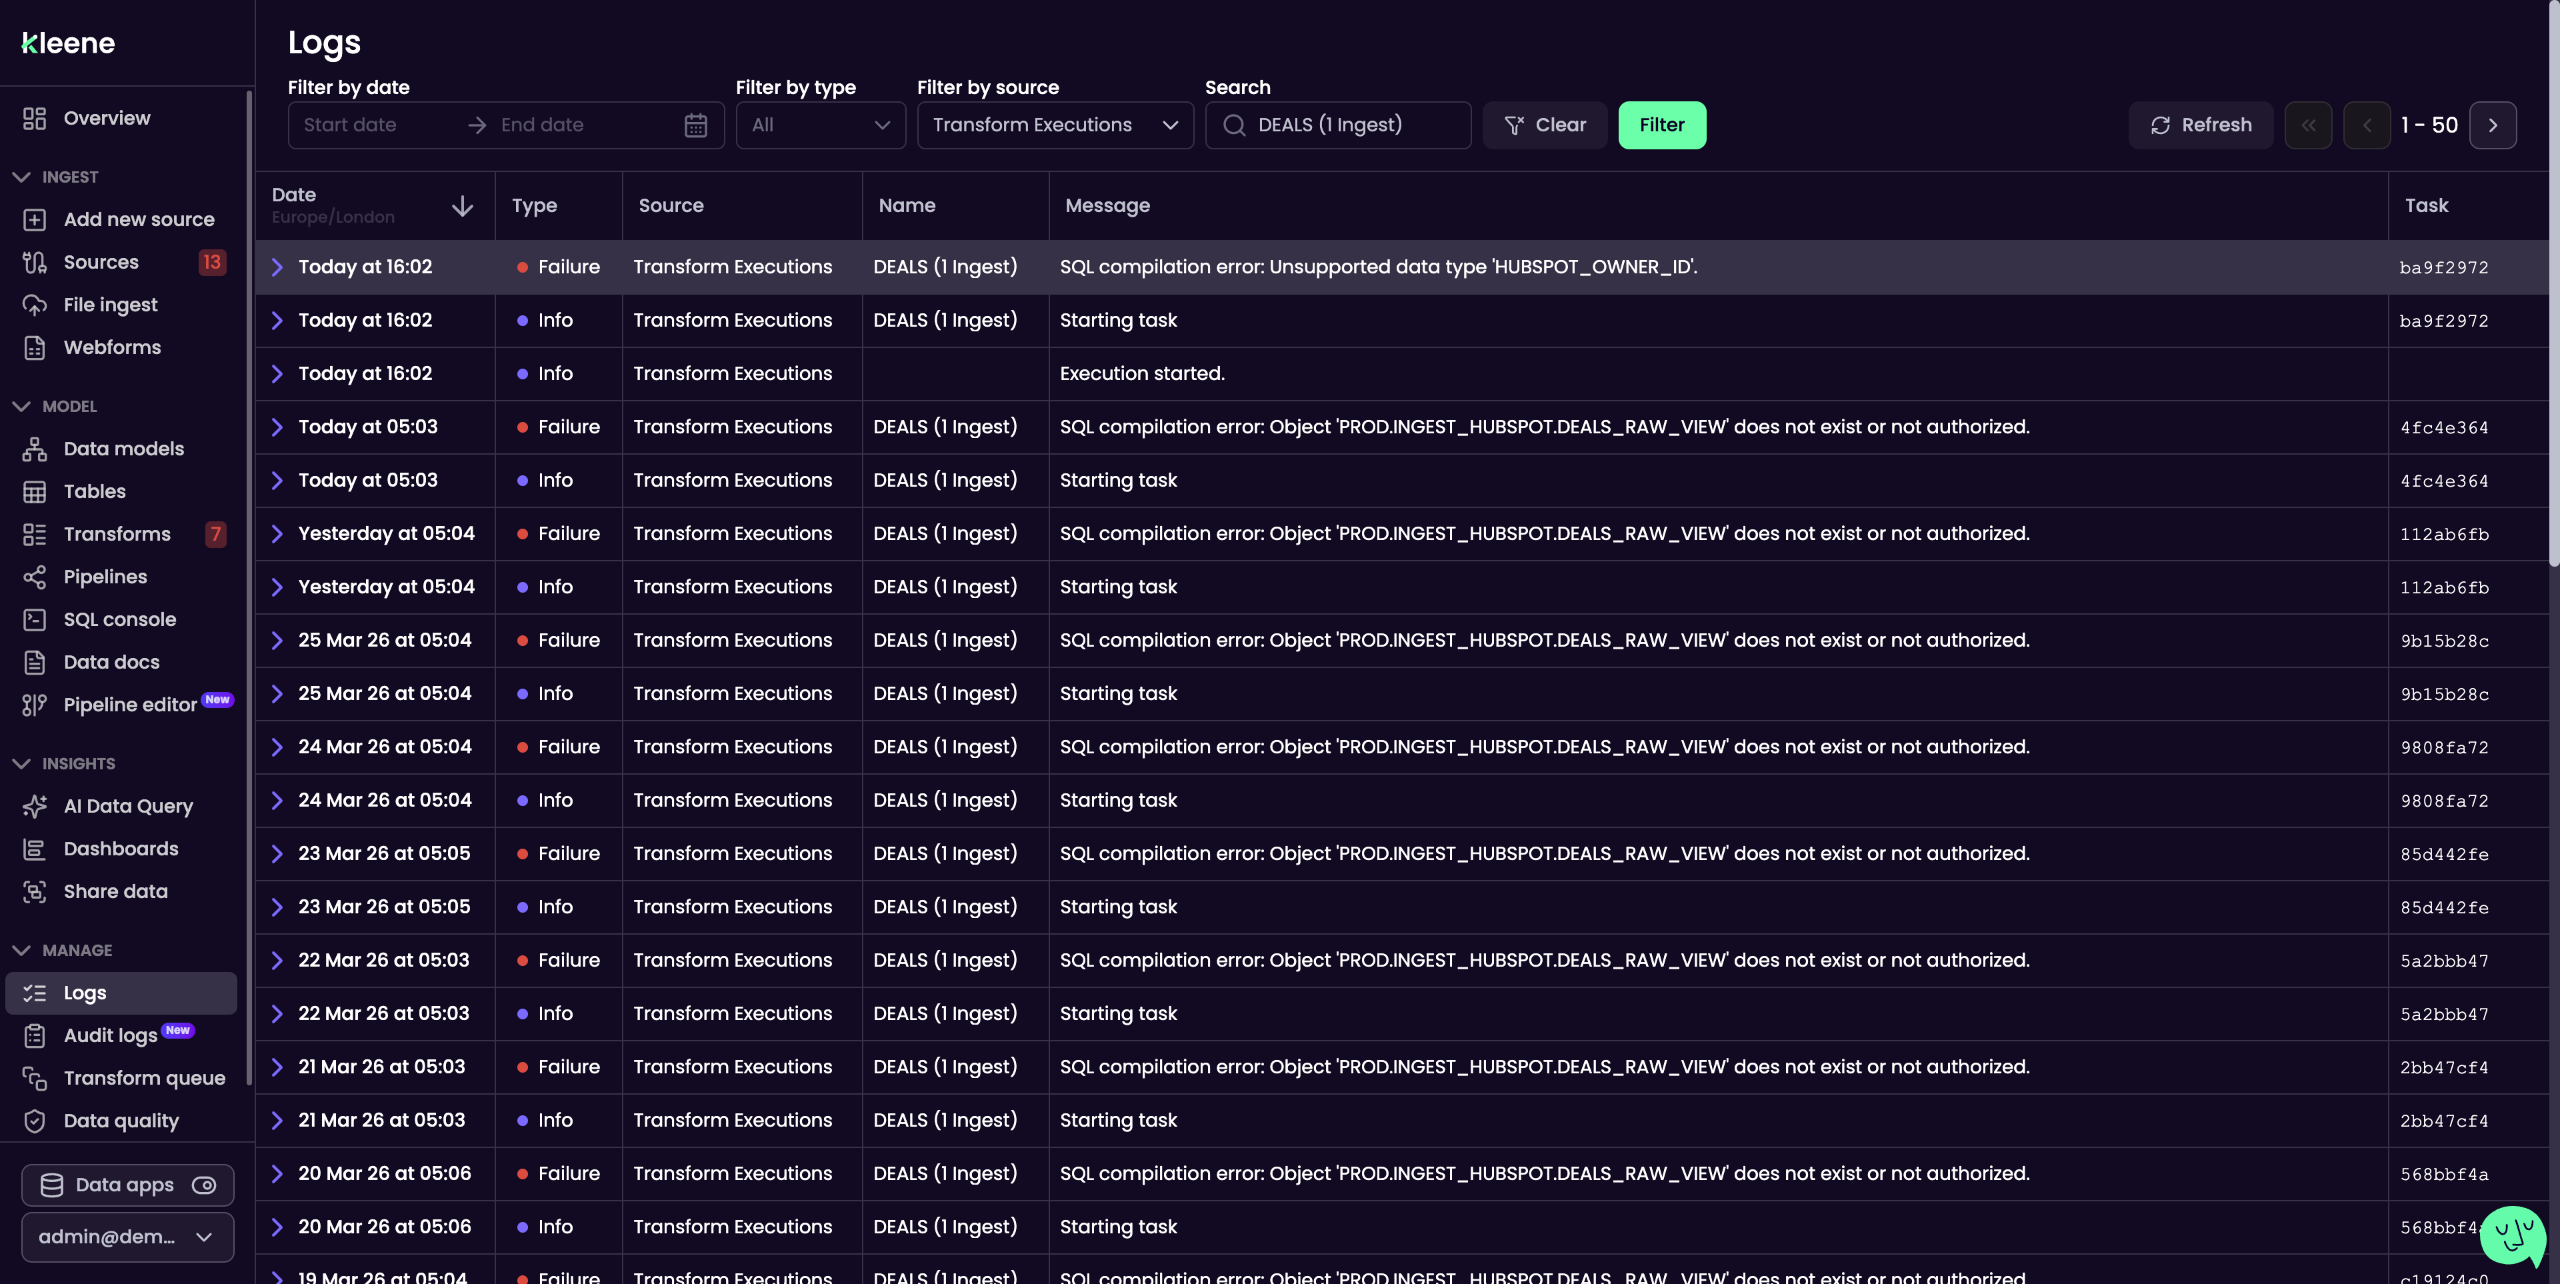Open the Transform Executions source dropdown
Image resolution: width=2560 pixels, height=1284 pixels.
pyautogui.click(x=1054, y=125)
